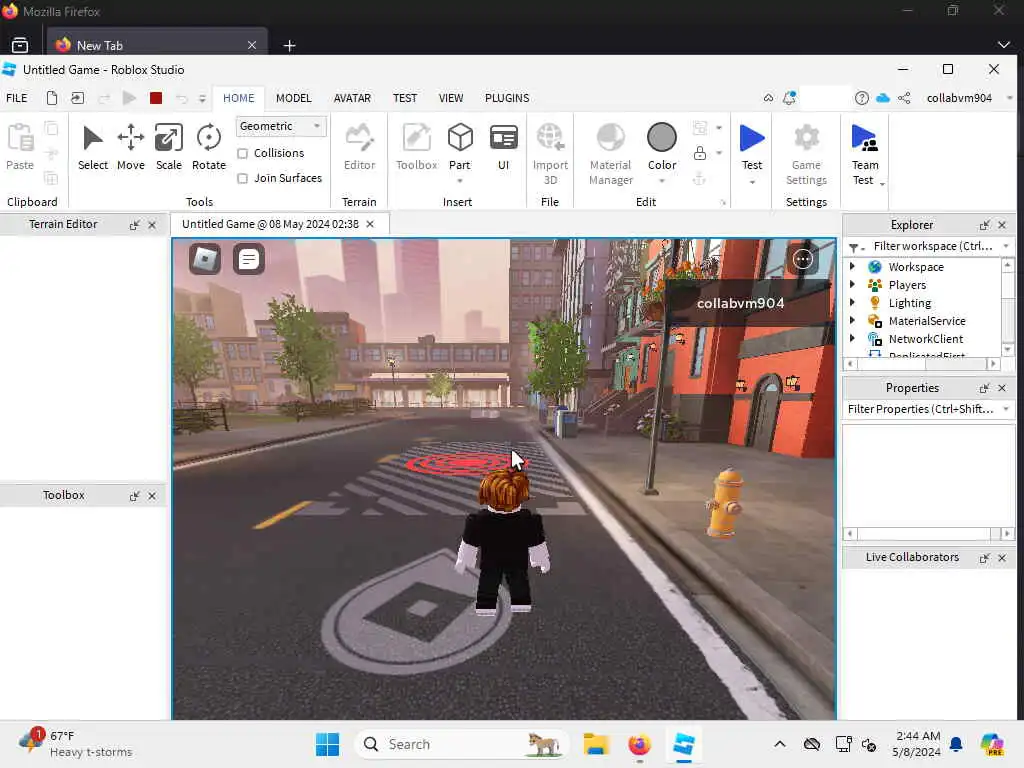Open the three-dots menu in viewport
Viewport: 1024px width, 768px height.
point(803,259)
